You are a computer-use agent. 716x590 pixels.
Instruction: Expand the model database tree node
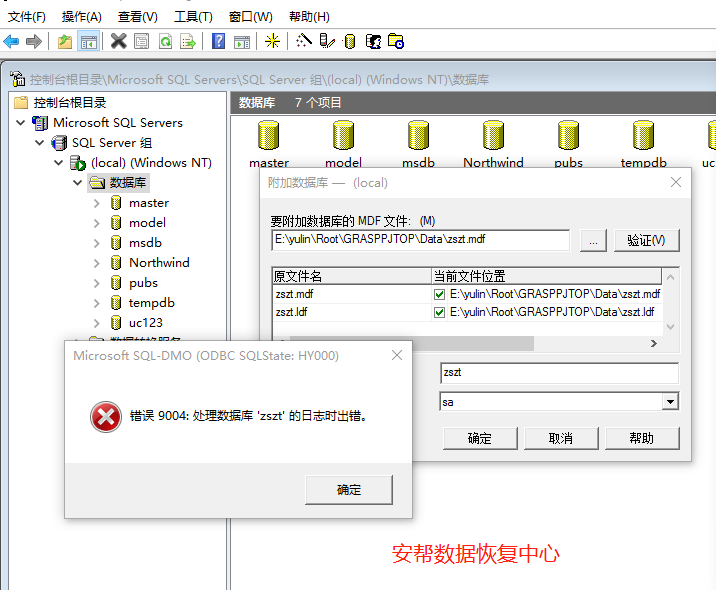[x=96, y=223]
